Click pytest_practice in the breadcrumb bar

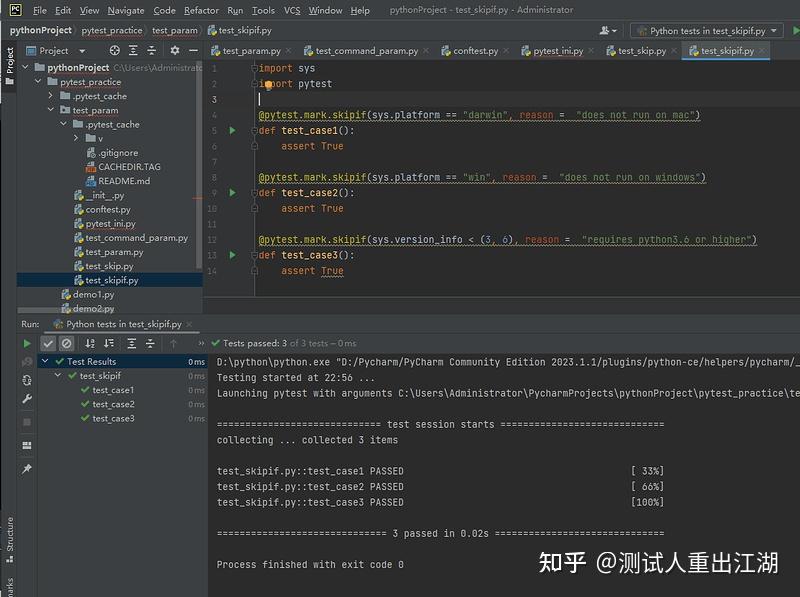click(112, 31)
